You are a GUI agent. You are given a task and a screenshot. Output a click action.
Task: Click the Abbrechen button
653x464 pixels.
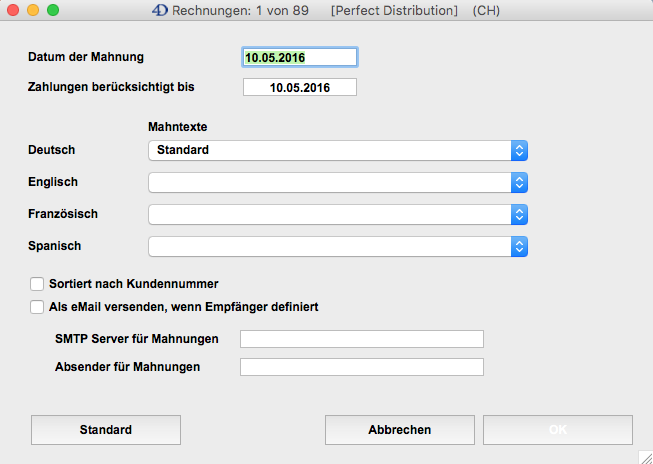point(400,430)
